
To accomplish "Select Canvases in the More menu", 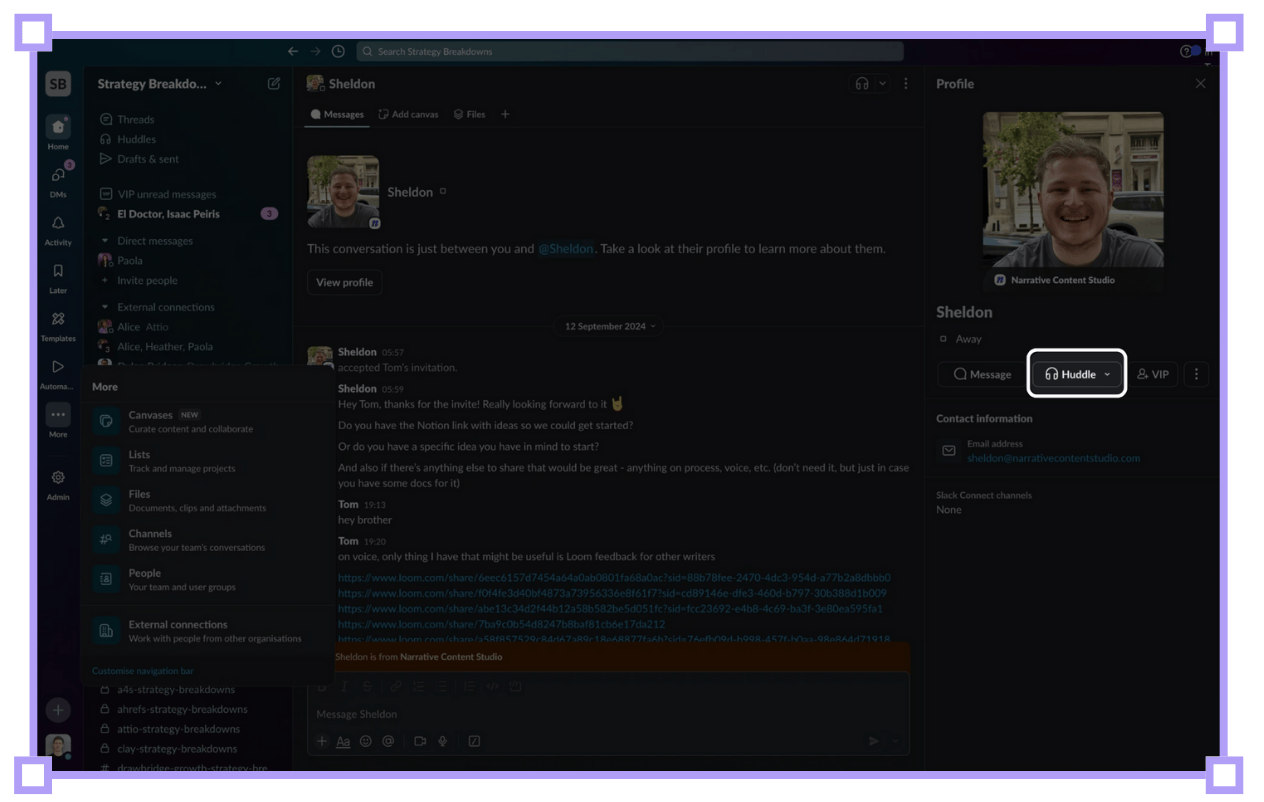I will [x=207, y=421].
